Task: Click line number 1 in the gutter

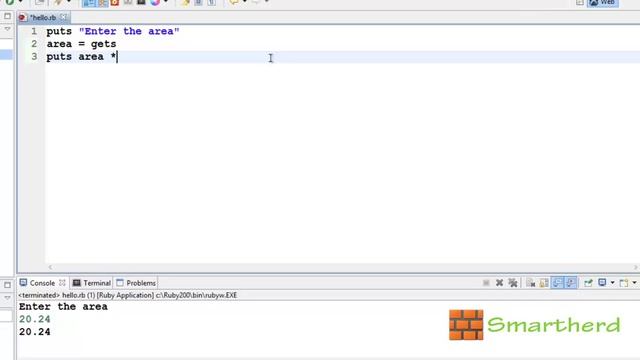Action: coord(34,31)
